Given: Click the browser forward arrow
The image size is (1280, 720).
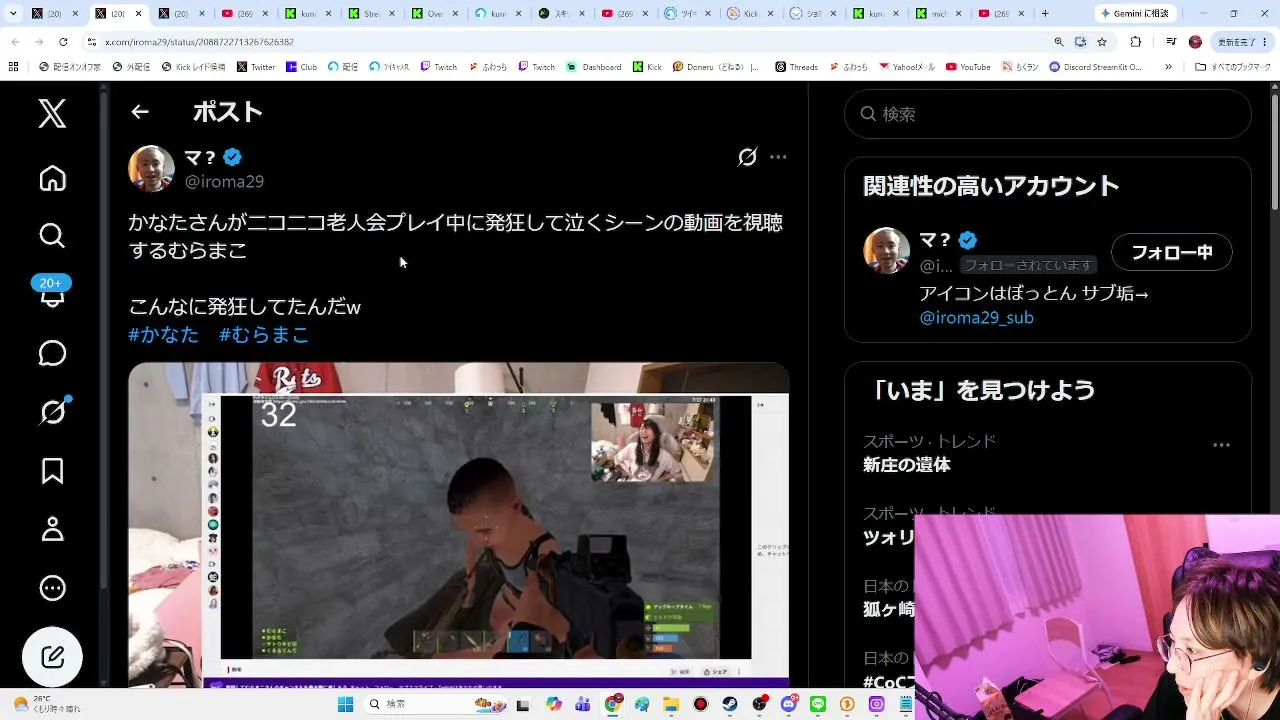Looking at the screenshot, I should click(39, 42).
